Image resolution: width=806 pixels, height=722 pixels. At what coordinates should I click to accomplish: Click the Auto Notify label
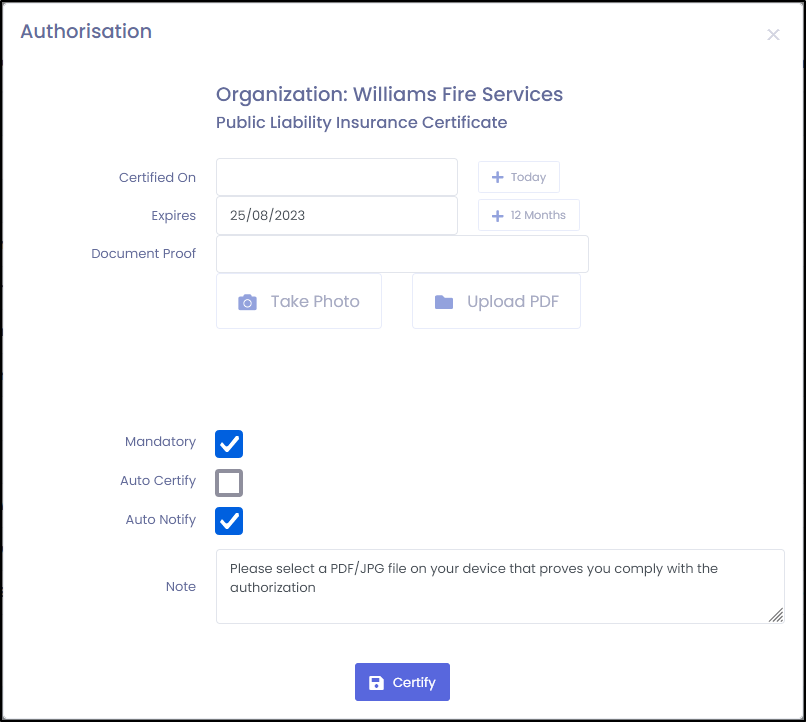160,520
